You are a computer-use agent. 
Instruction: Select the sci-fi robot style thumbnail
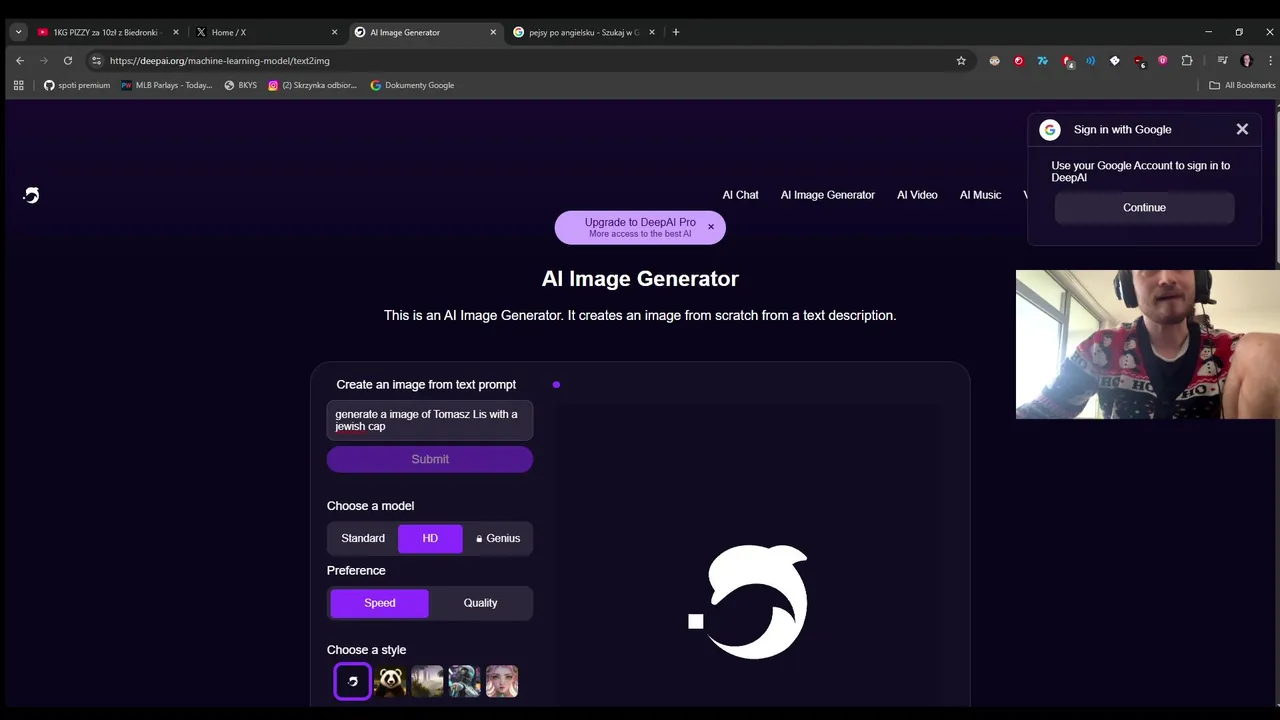pos(464,681)
